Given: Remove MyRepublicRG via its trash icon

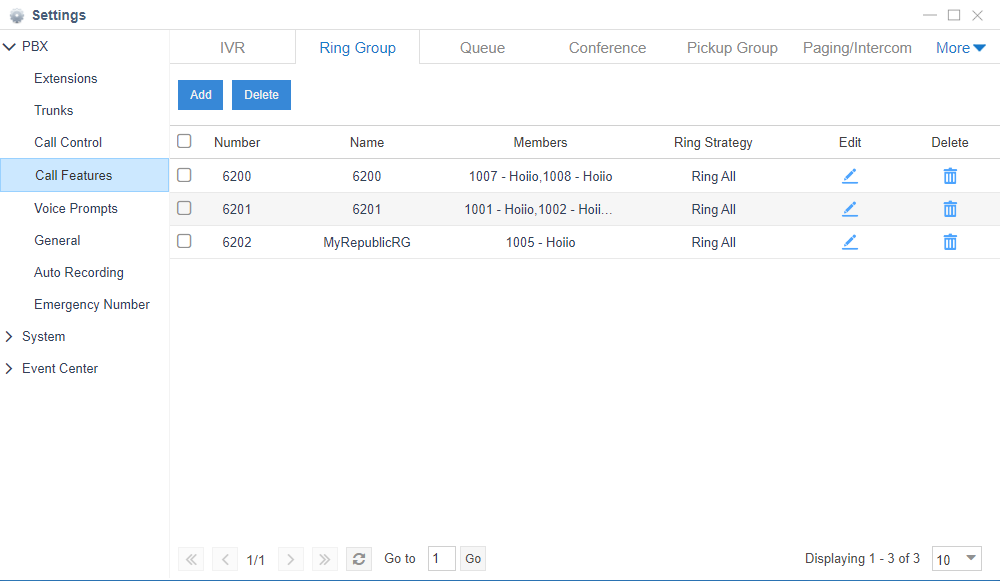Looking at the screenshot, I should click(x=950, y=242).
